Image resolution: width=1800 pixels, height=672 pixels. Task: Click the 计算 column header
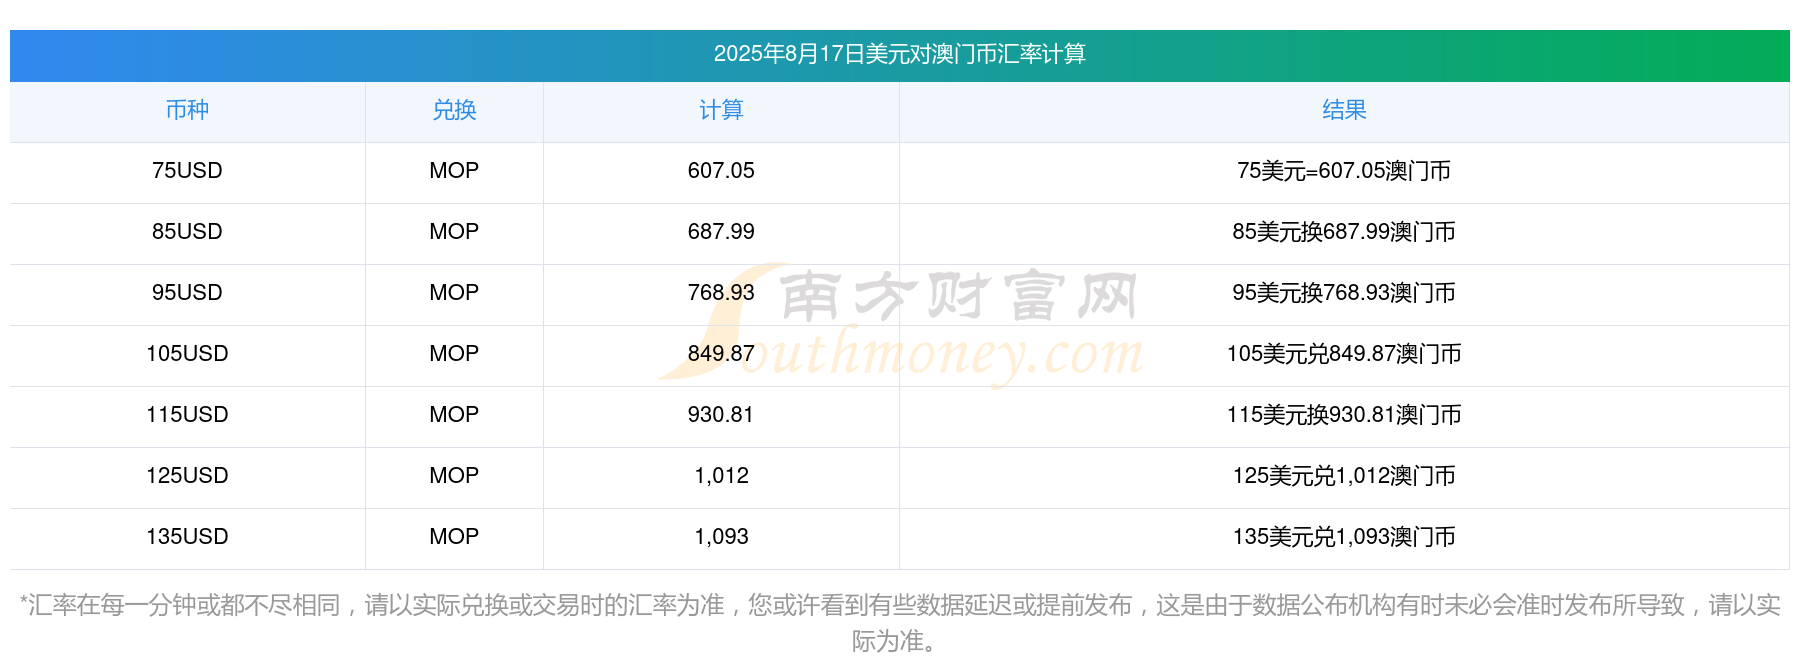click(x=721, y=110)
